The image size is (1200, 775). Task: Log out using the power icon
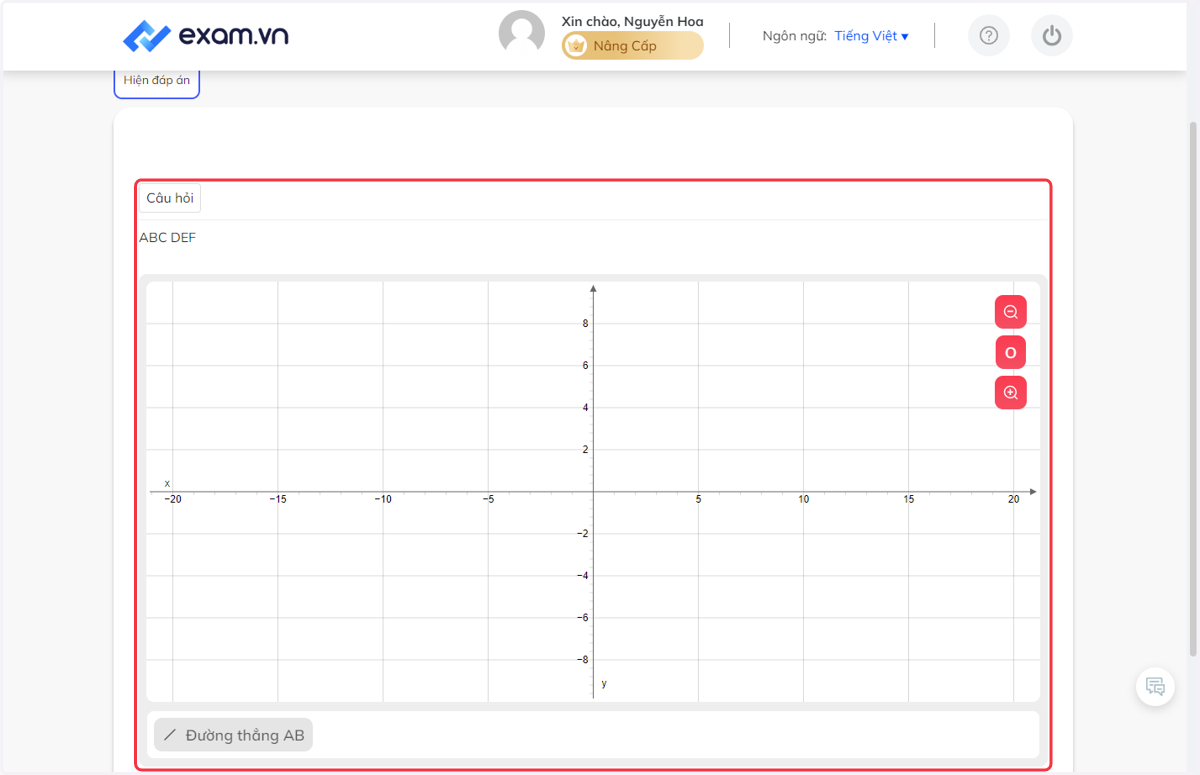1052,36
